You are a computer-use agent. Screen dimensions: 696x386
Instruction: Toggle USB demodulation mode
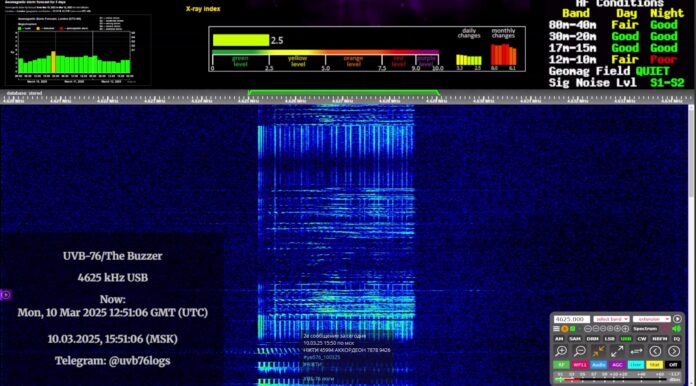626,339
